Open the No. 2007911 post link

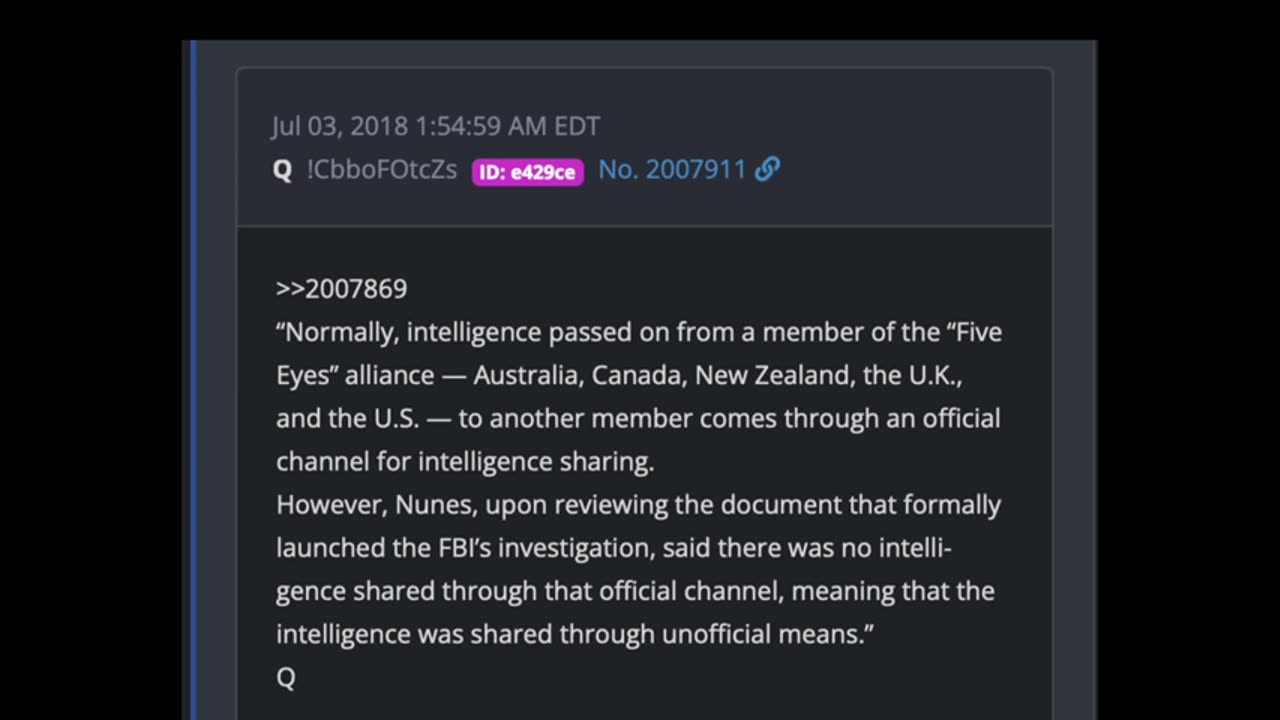coord(672,170)
